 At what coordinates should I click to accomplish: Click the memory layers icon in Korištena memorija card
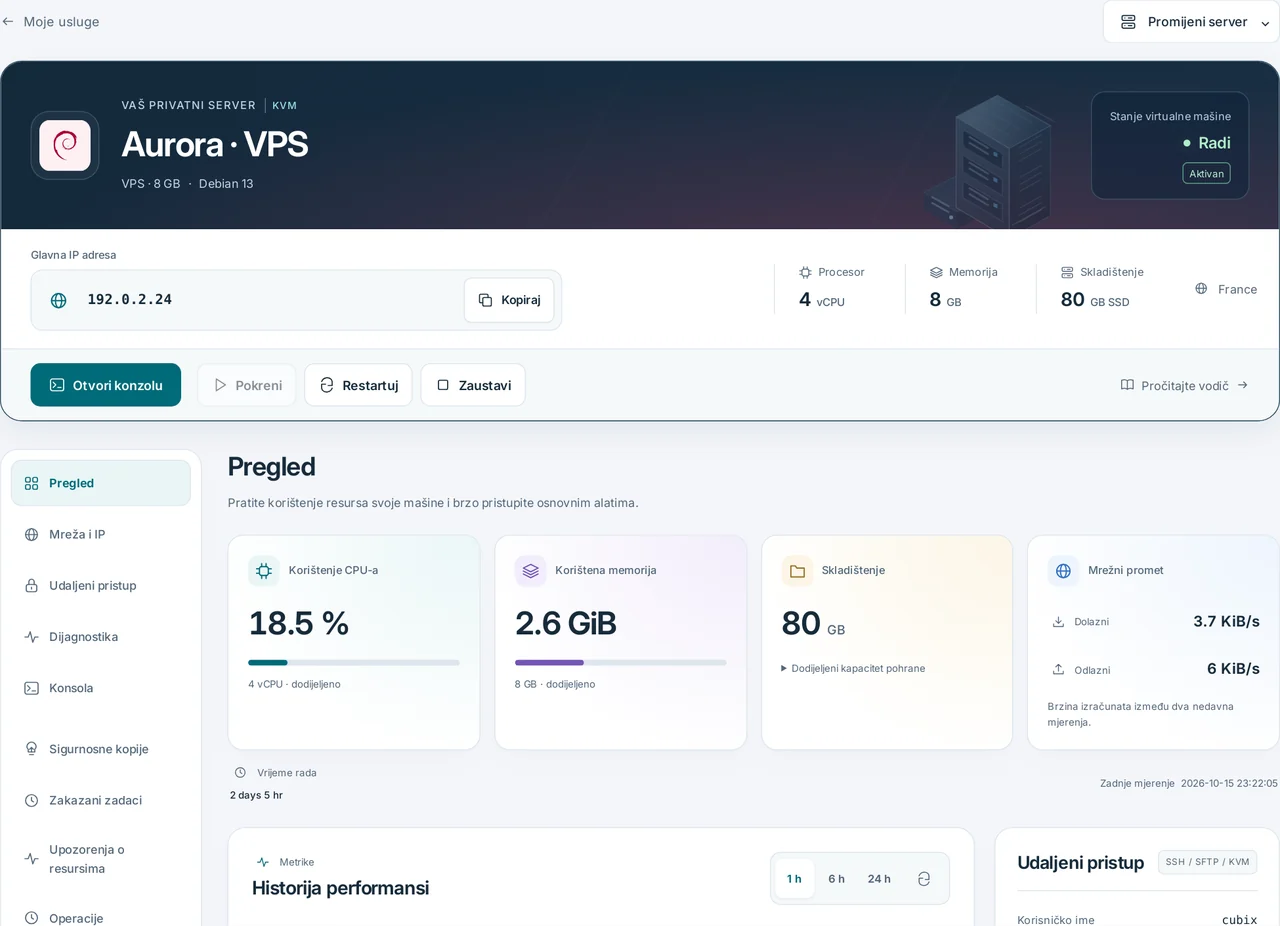pyautogui.click(x=530, y=571)
